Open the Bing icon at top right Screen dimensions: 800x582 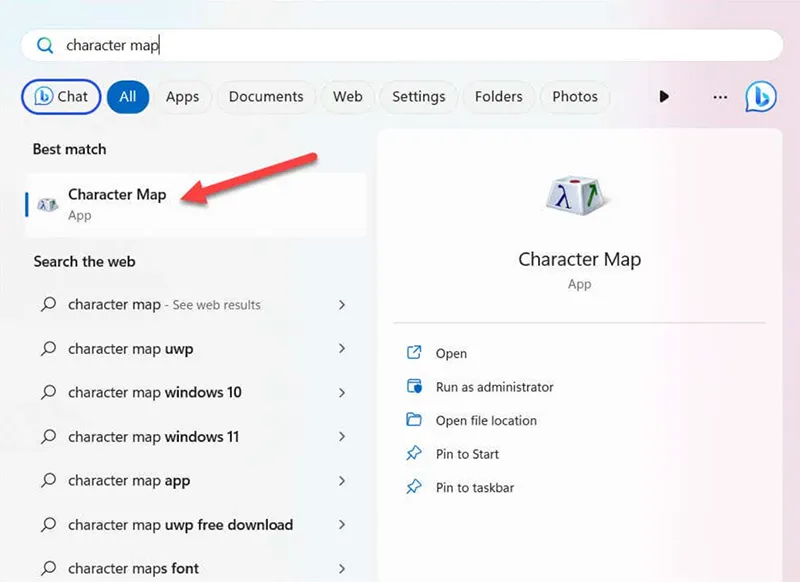pyautogui.click(x=761, y=96)
